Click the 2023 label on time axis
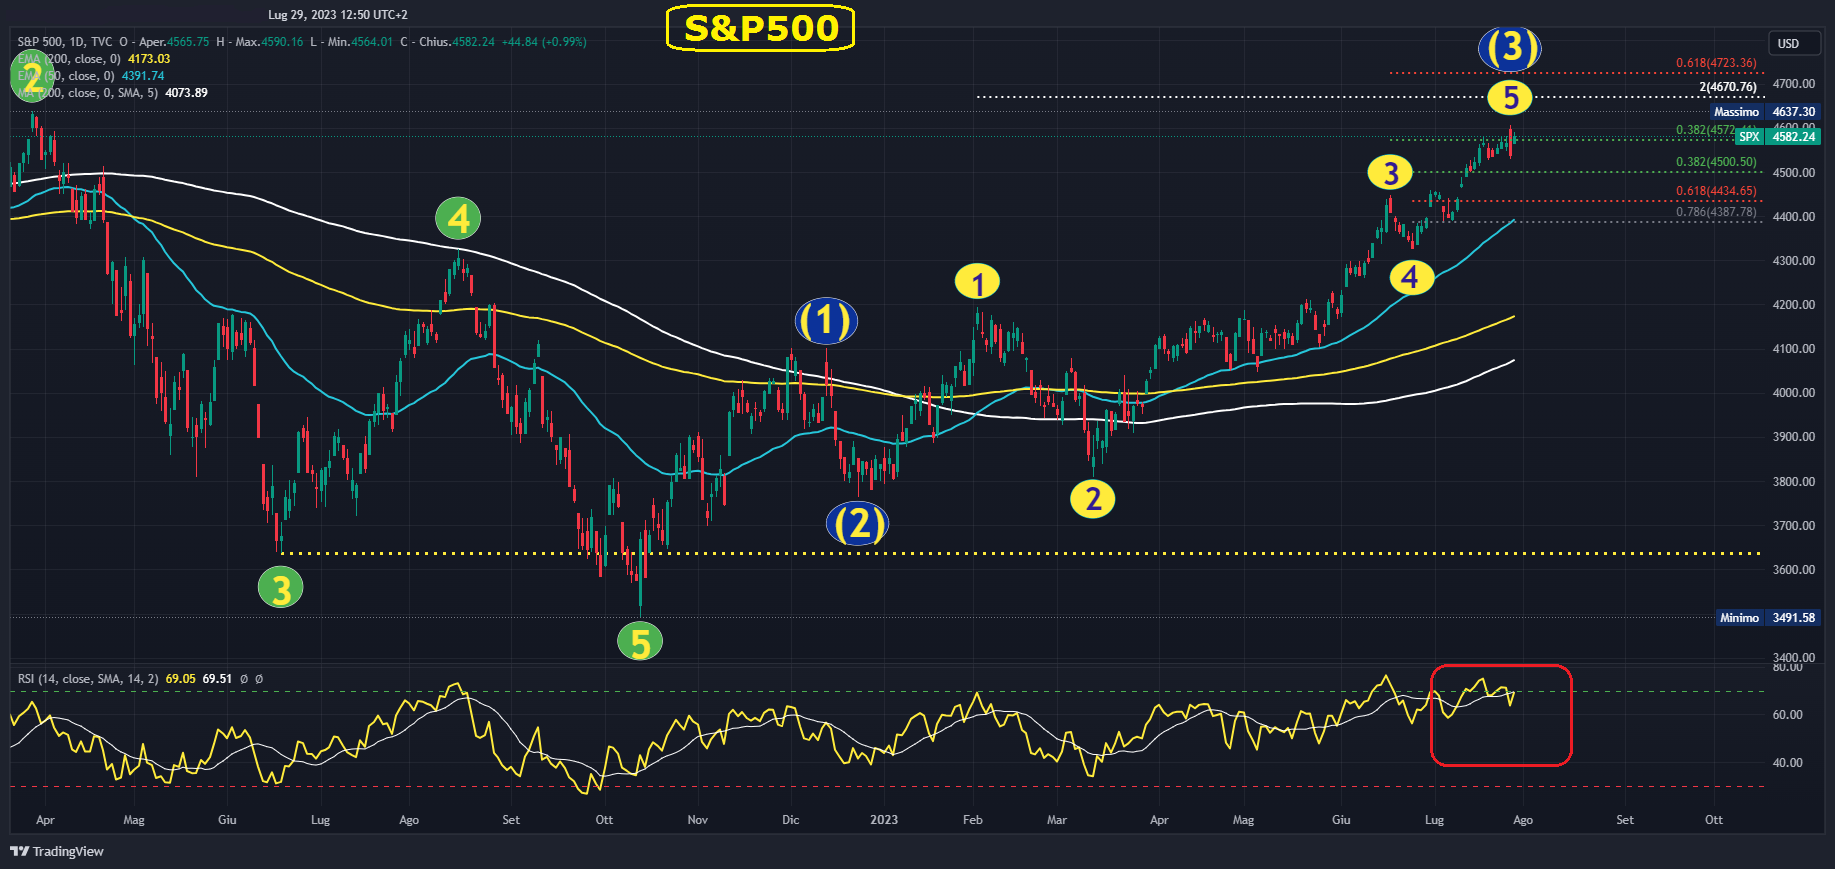The width and height of the screenshot is (1835, 869). (x=884, y=820)
